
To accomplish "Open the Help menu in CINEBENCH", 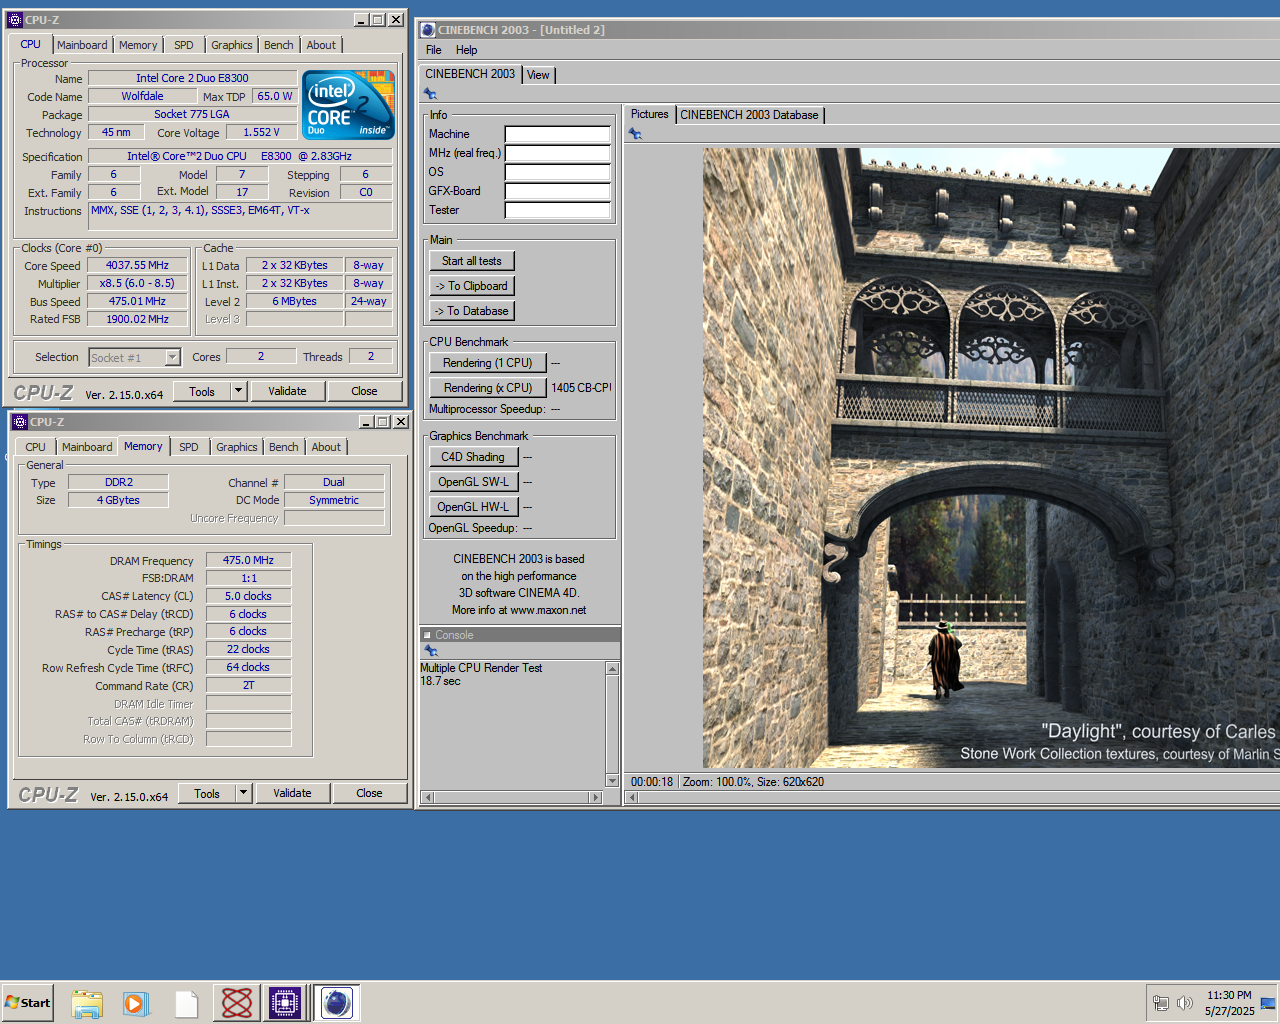I will (x=466, y=50).
